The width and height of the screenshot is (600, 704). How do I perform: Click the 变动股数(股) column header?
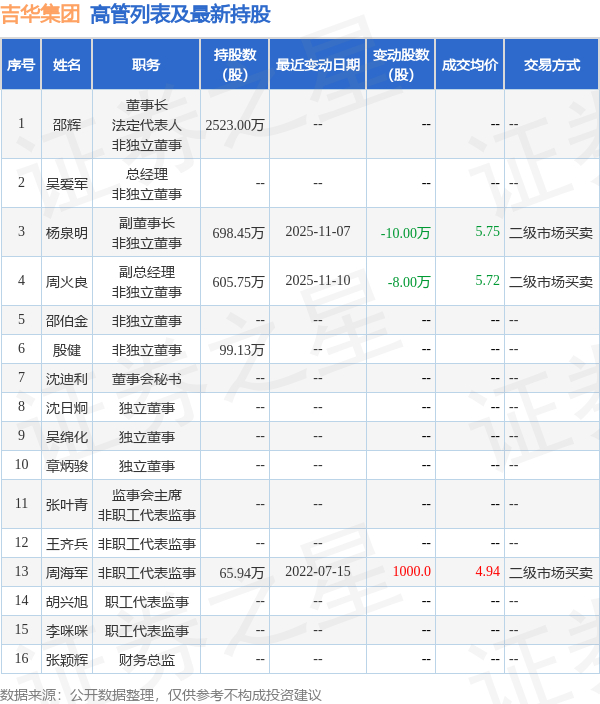401,65
